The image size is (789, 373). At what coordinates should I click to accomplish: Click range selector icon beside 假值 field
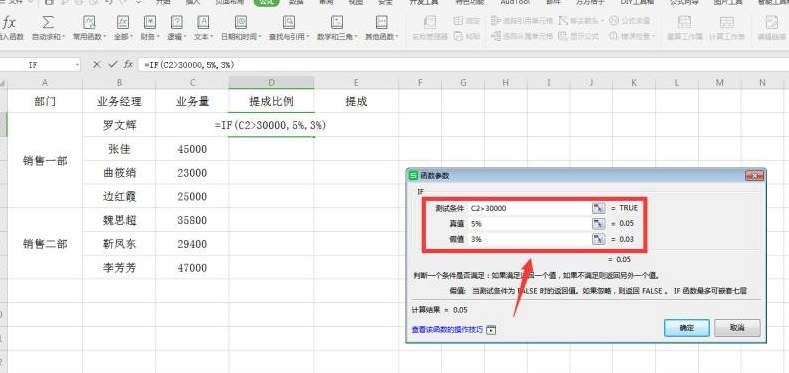pyautogui.click(x=598, y=239)
